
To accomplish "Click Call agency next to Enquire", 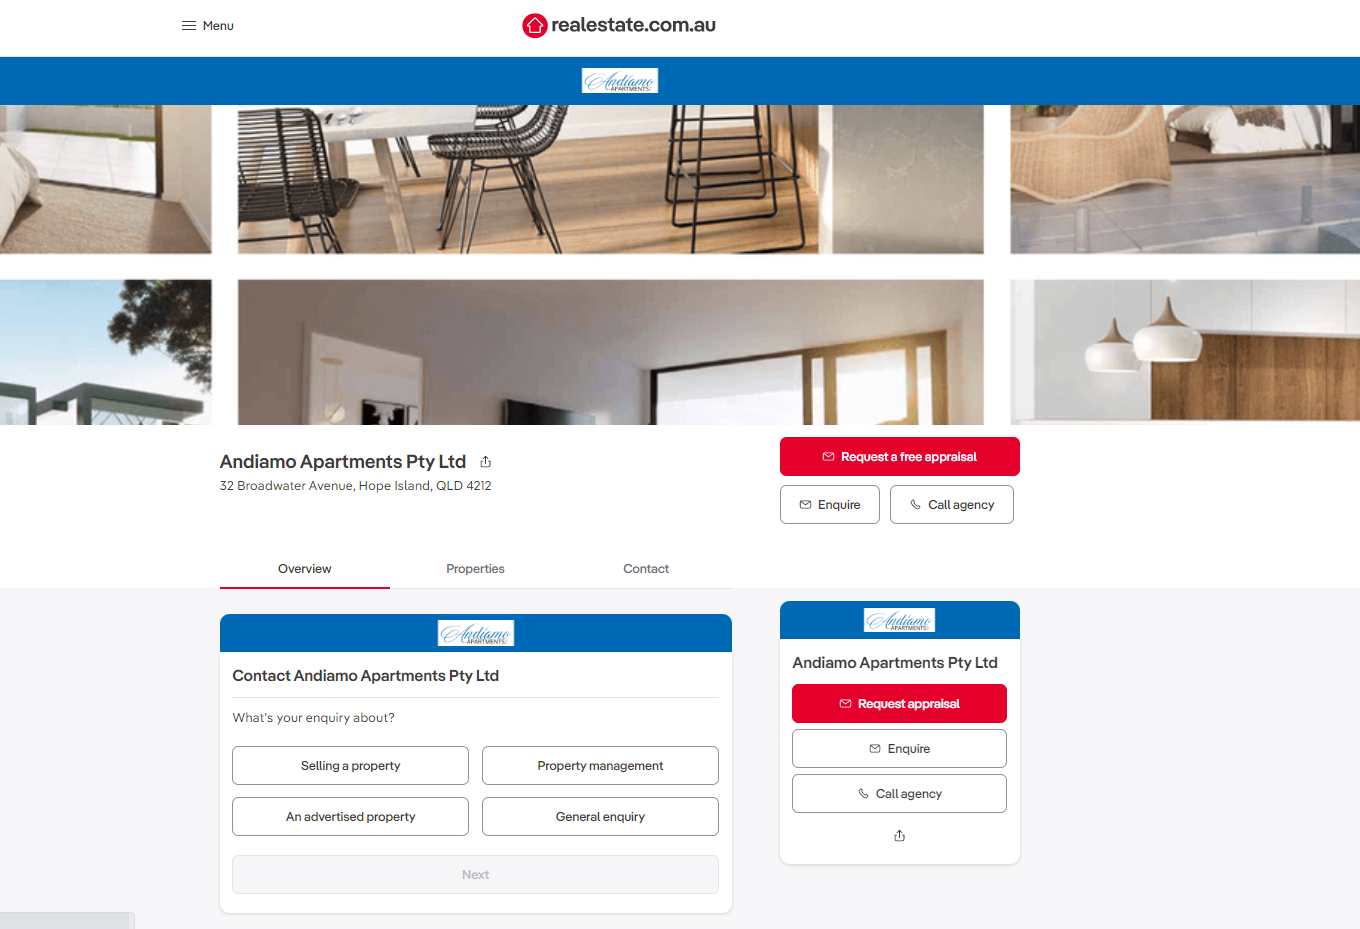I will (952, 505).
